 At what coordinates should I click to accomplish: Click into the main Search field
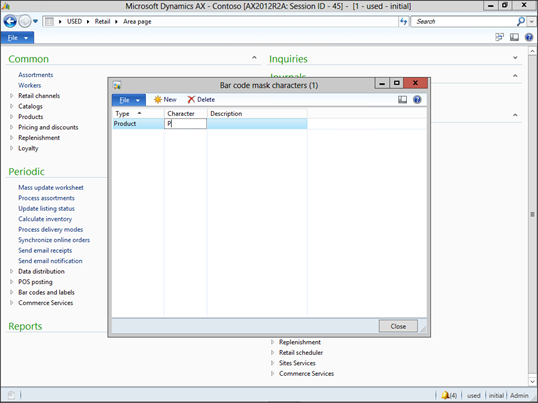463,22
